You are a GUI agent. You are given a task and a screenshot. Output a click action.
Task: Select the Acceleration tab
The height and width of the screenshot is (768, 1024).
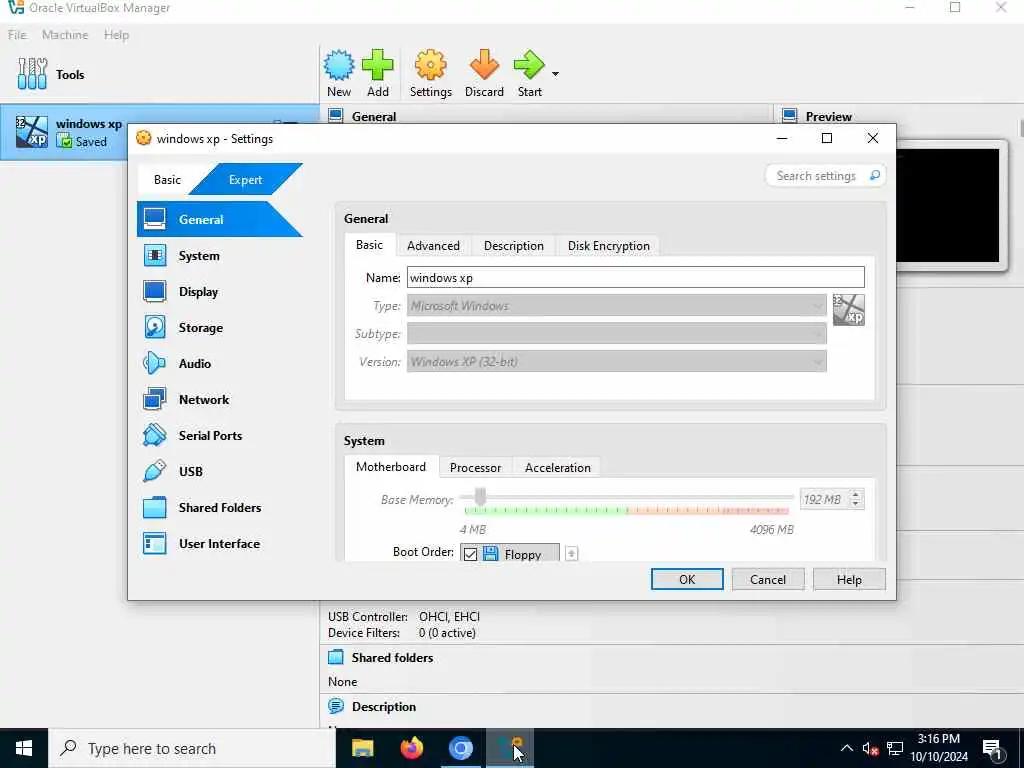(557, 468)
